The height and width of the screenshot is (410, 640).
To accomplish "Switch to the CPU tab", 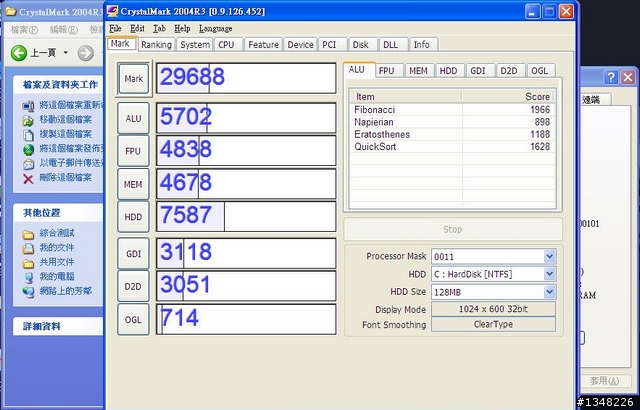I will [x=226, y=44].
